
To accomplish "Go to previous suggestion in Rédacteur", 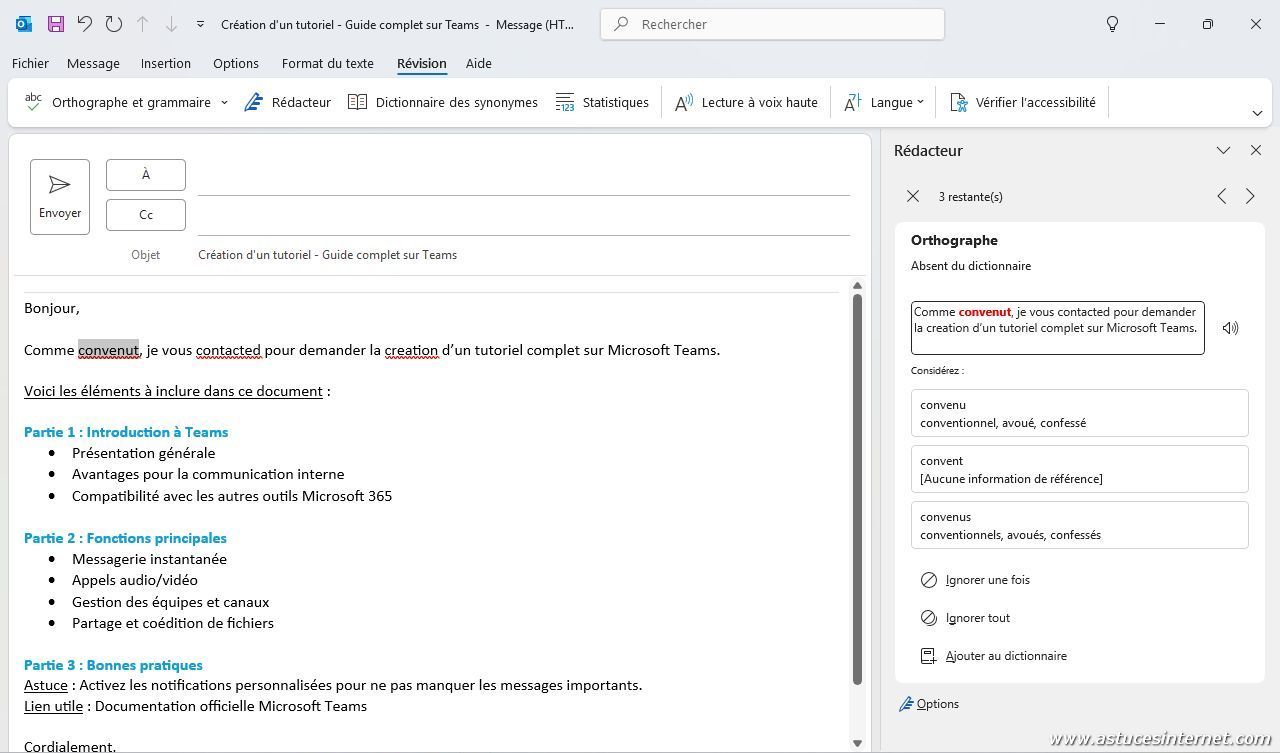I will point(1222,196).
